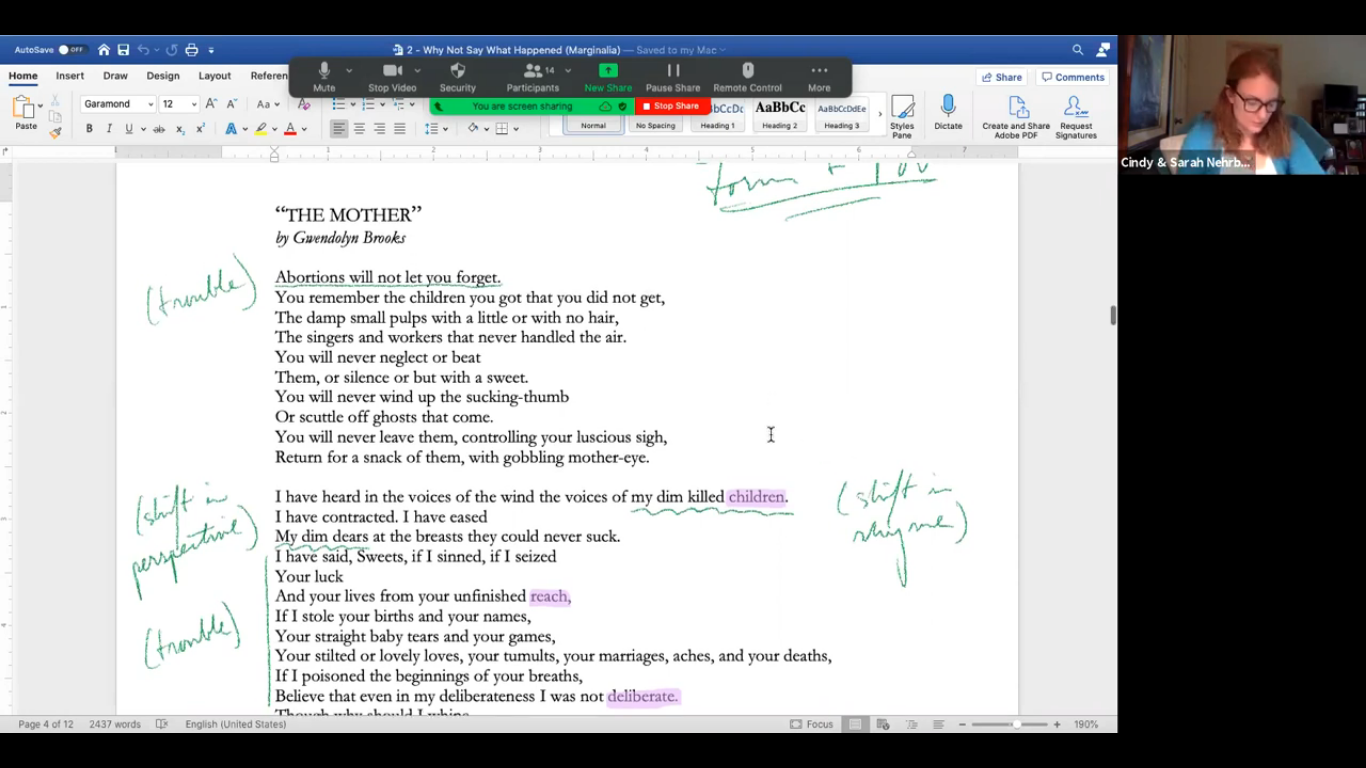Adjust the zoom slider in status bar
The image size is (1366, 768).
click(x=1016, y=724)
